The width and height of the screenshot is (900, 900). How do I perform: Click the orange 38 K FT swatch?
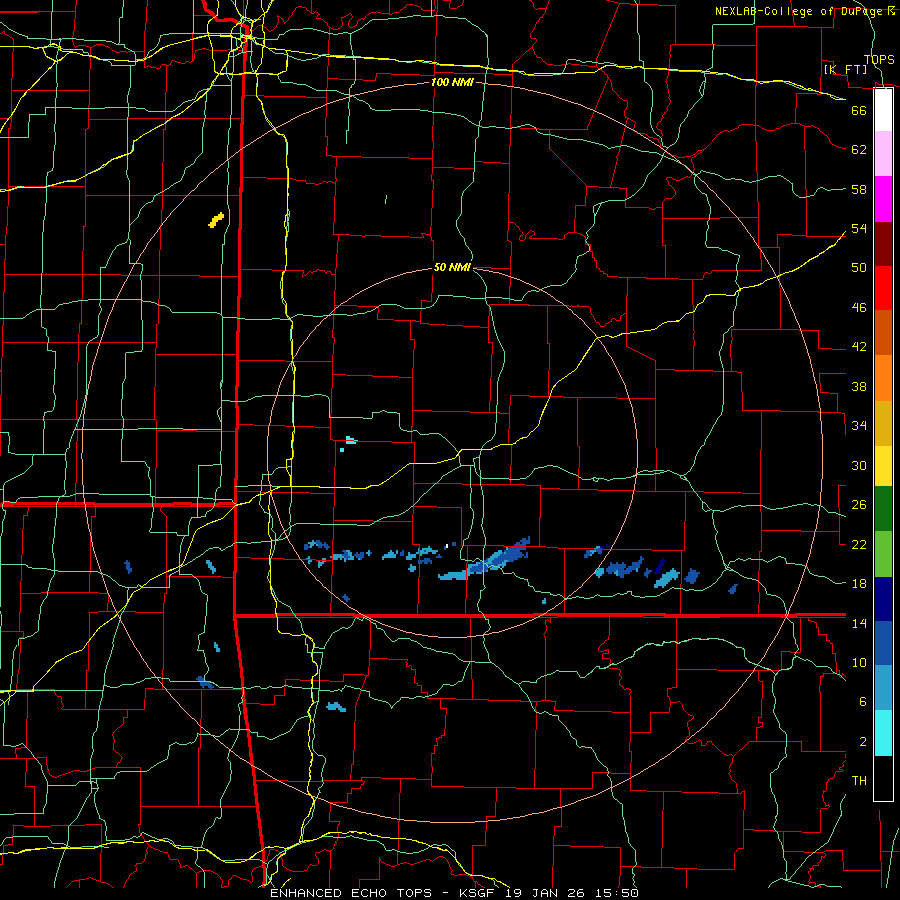883,378
